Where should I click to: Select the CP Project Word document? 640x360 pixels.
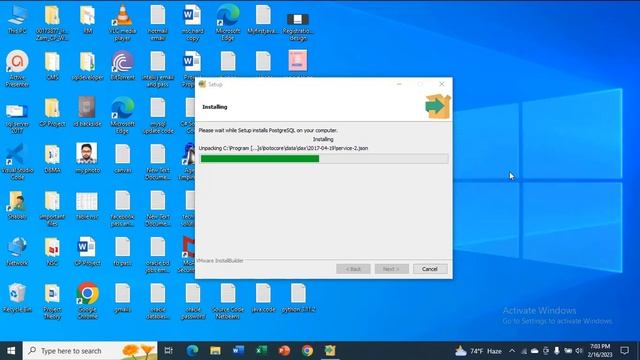[x=87, y=251]
